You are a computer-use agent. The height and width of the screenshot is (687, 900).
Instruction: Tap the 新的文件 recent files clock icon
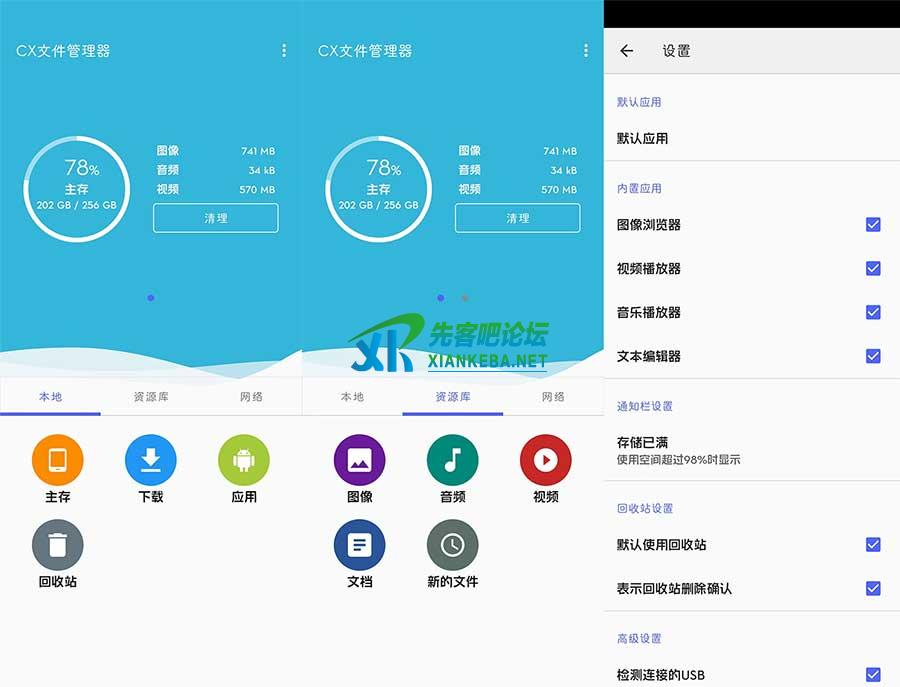[x=452, y=545]
